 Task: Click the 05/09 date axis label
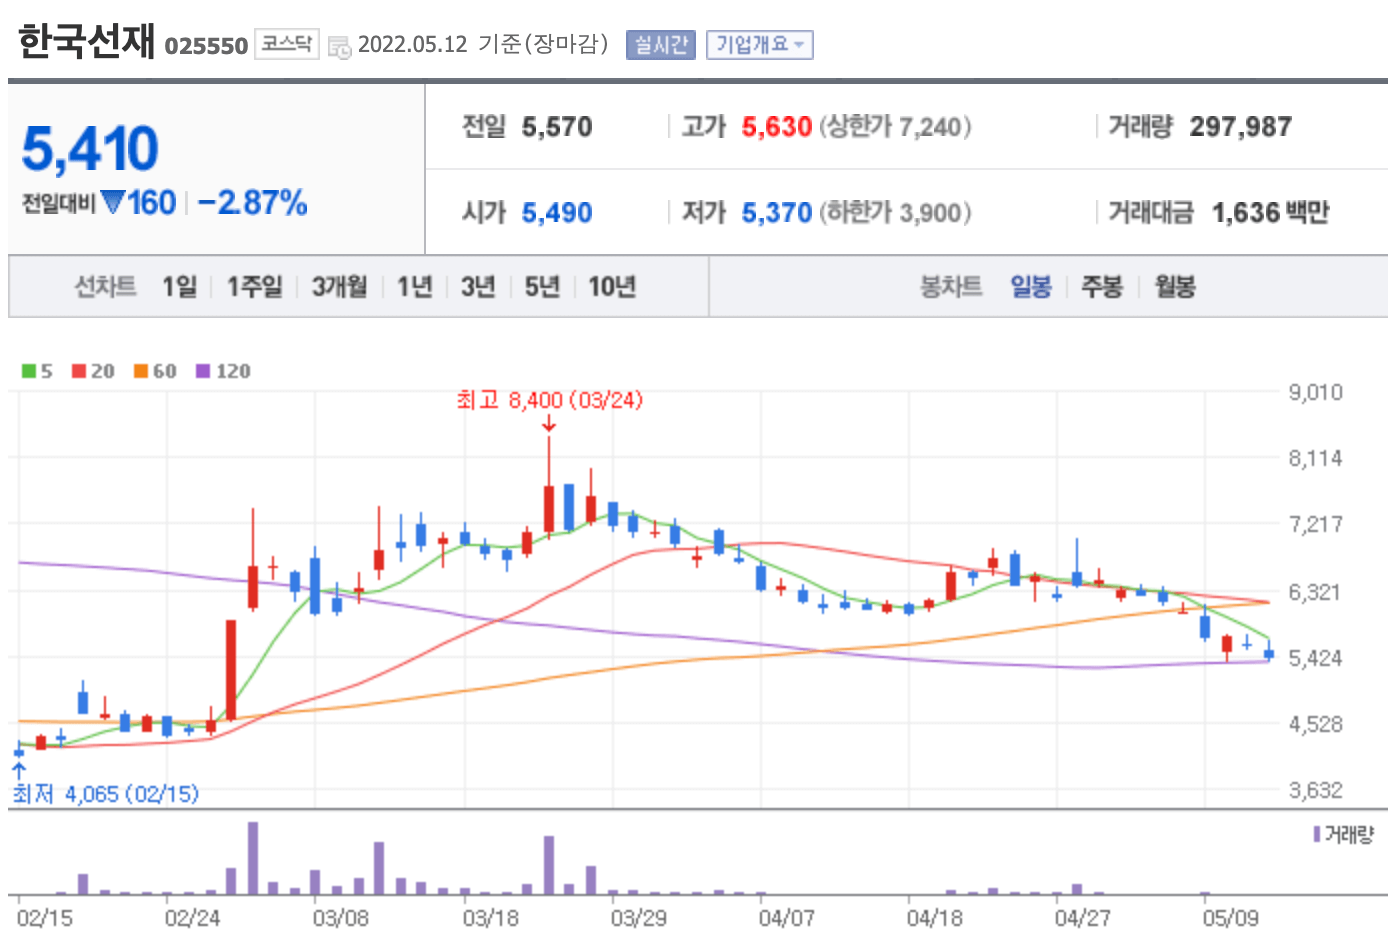[1231, 918]
